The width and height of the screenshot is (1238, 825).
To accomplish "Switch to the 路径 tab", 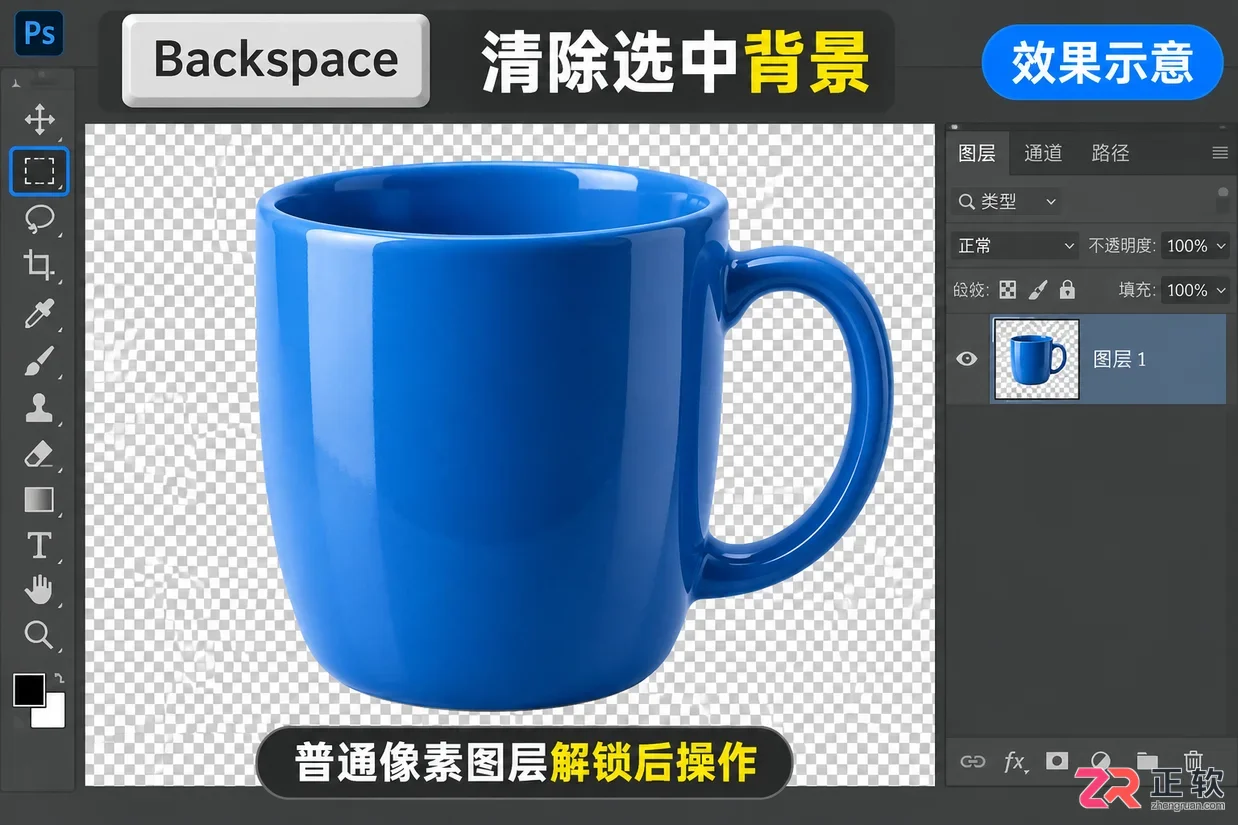I will [1110, 153].
